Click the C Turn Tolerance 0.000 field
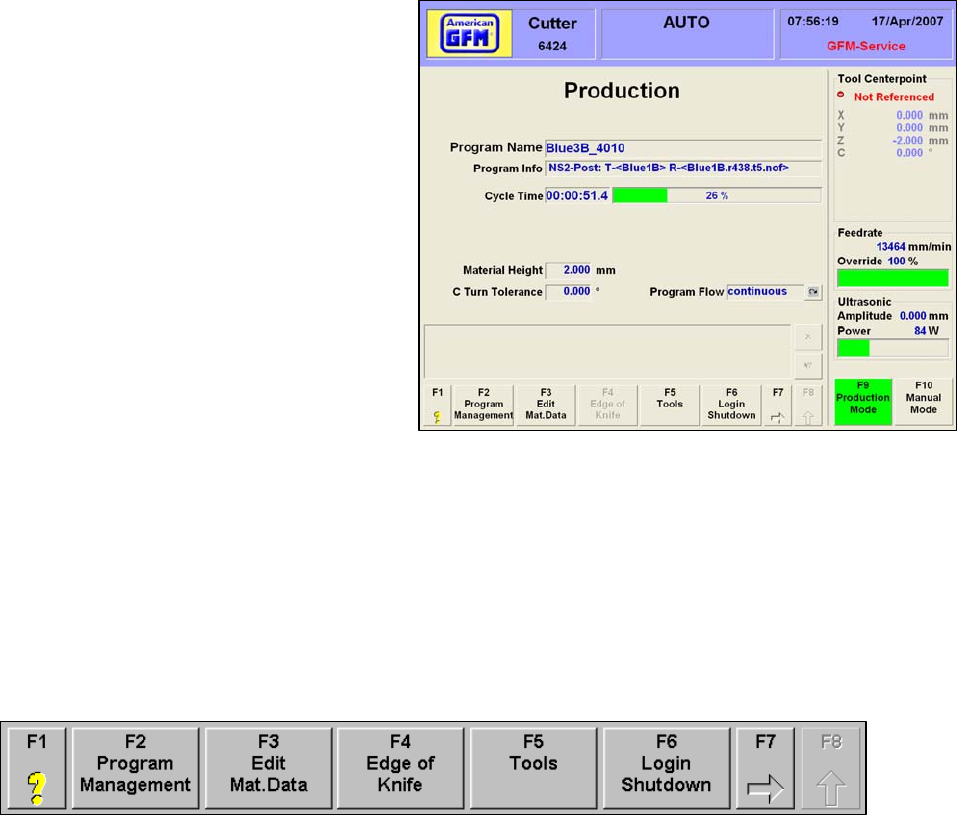The height and width of the screenshot is (815, 957). coord(568,292)
